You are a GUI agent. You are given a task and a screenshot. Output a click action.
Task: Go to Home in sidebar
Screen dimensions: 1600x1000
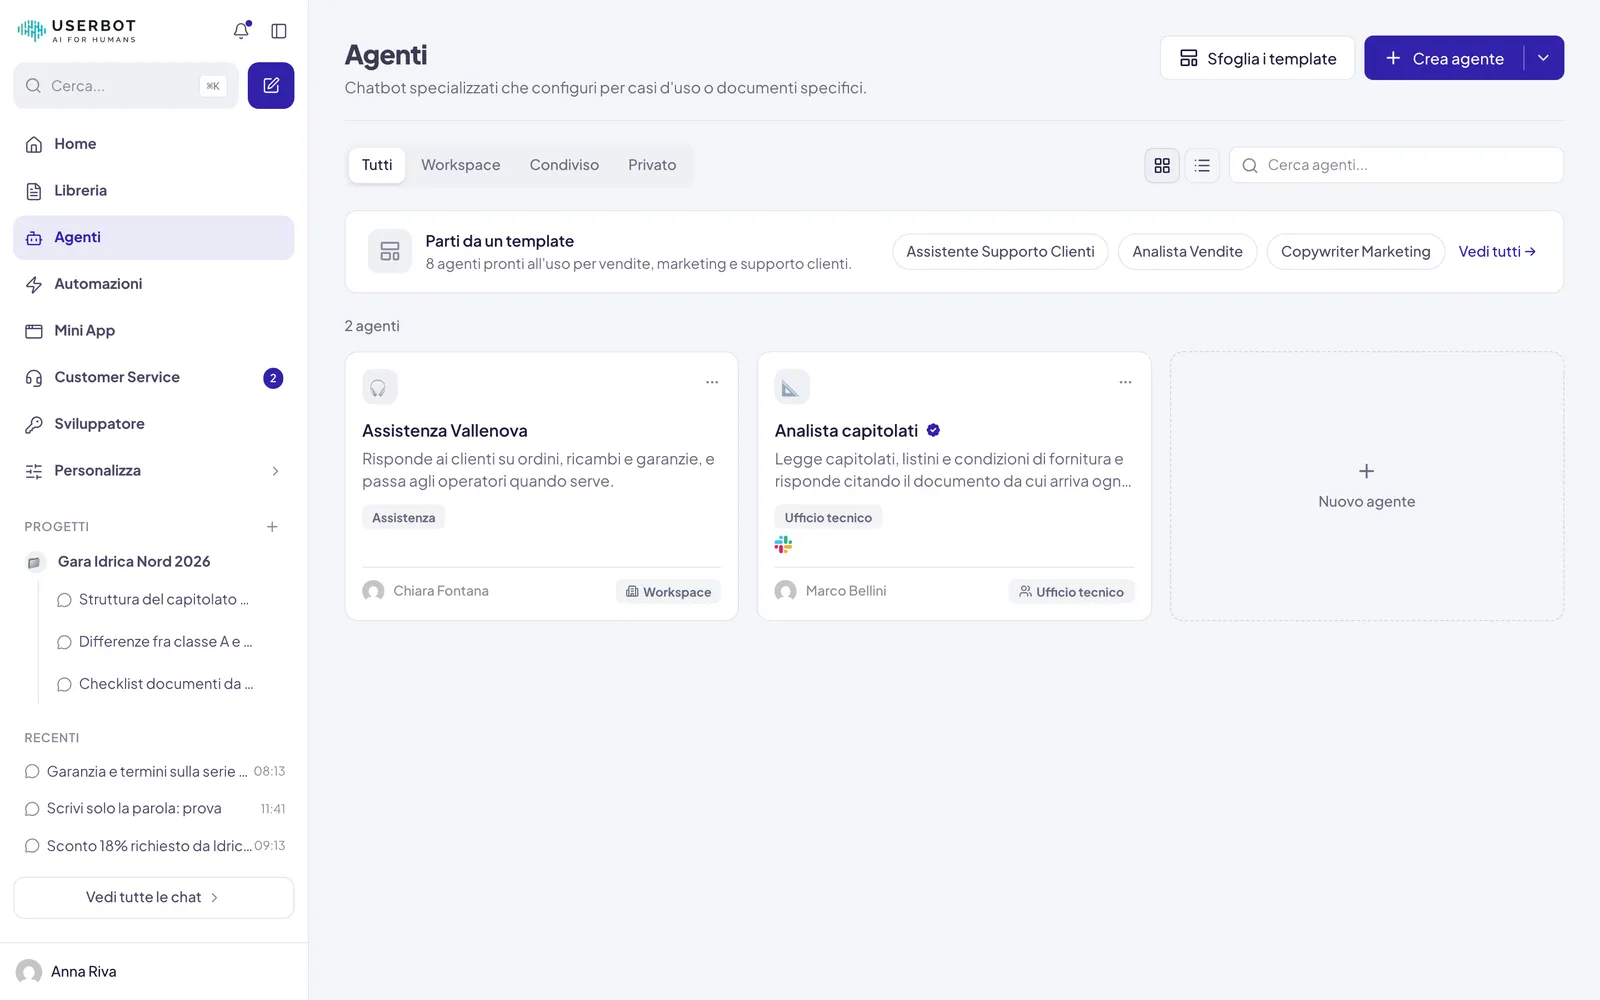coord(154,144)
